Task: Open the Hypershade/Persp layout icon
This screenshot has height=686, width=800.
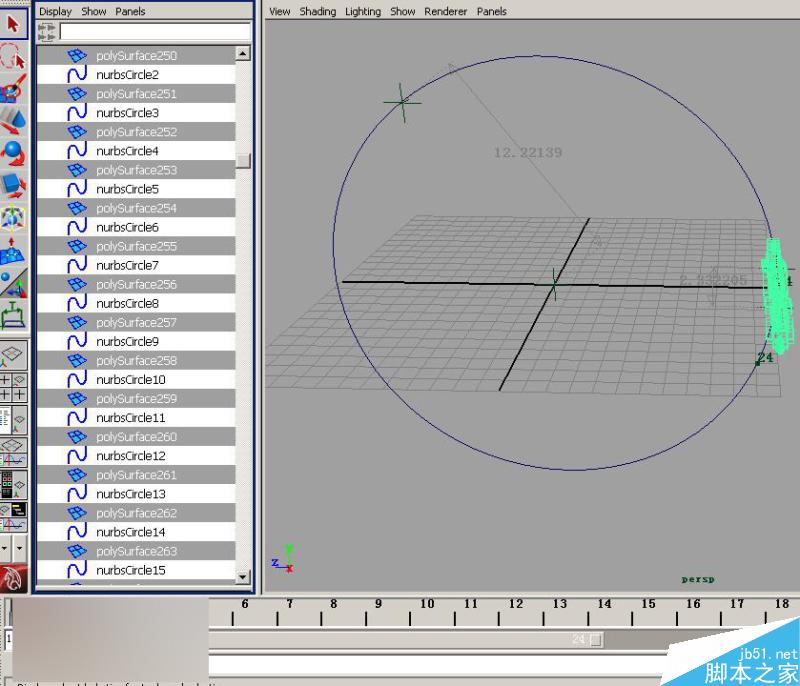Action: (13, 485)
